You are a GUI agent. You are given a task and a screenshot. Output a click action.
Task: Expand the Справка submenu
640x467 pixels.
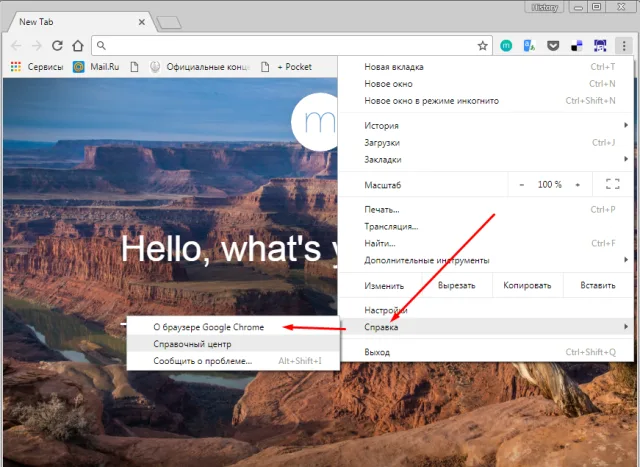tap(486, 327)
